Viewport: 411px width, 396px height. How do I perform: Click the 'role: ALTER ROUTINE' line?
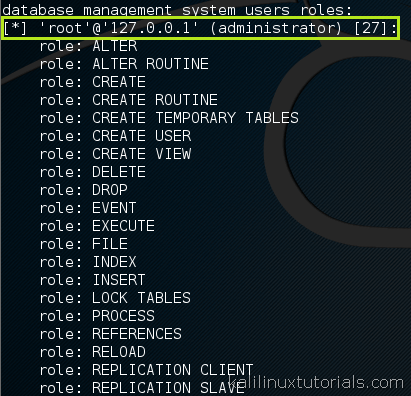(124, 64)
